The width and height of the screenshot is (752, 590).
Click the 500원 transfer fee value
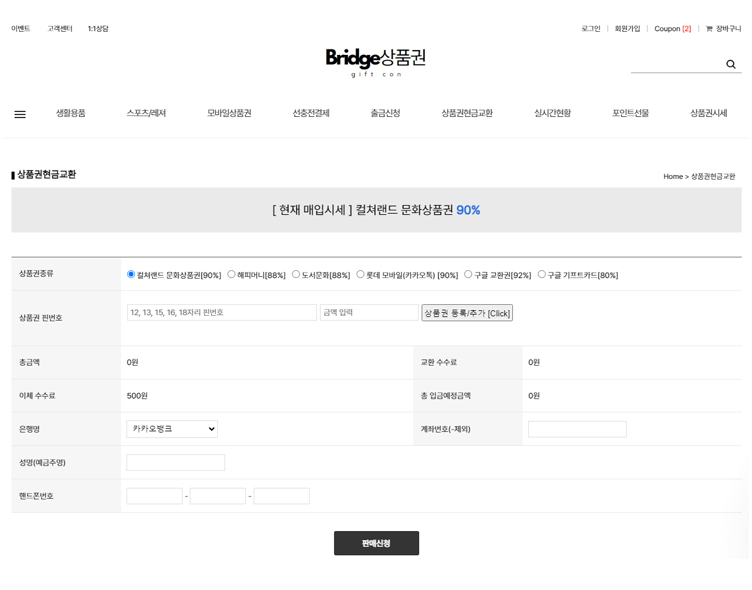pos(137,396)
